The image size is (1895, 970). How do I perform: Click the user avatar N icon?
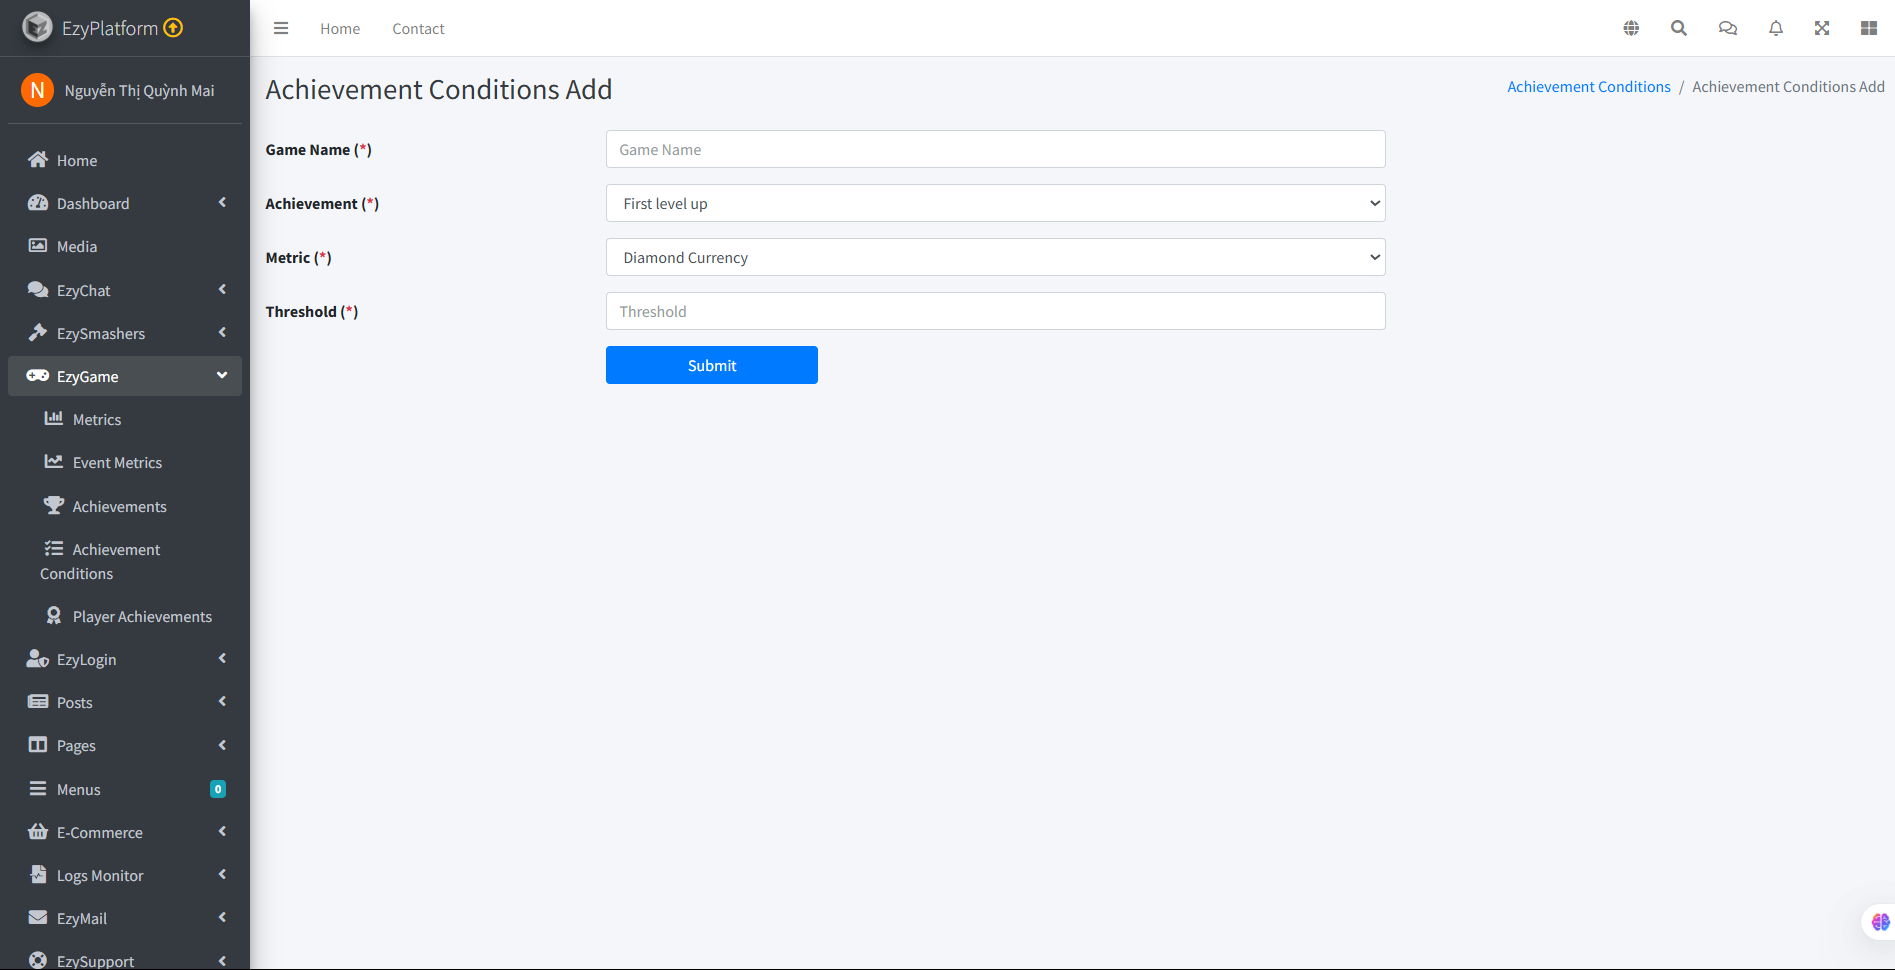point(37,90)
